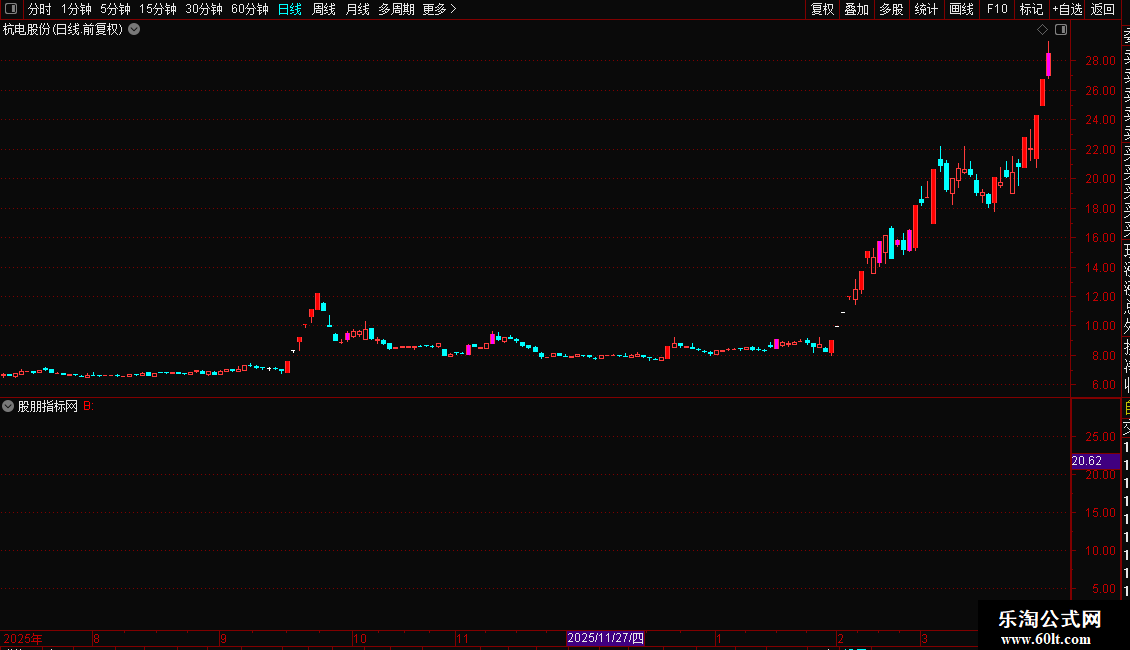Click the 12.00 price axis label
The height and width of the screenshot is (650, 1130).
coord(1100,296)
